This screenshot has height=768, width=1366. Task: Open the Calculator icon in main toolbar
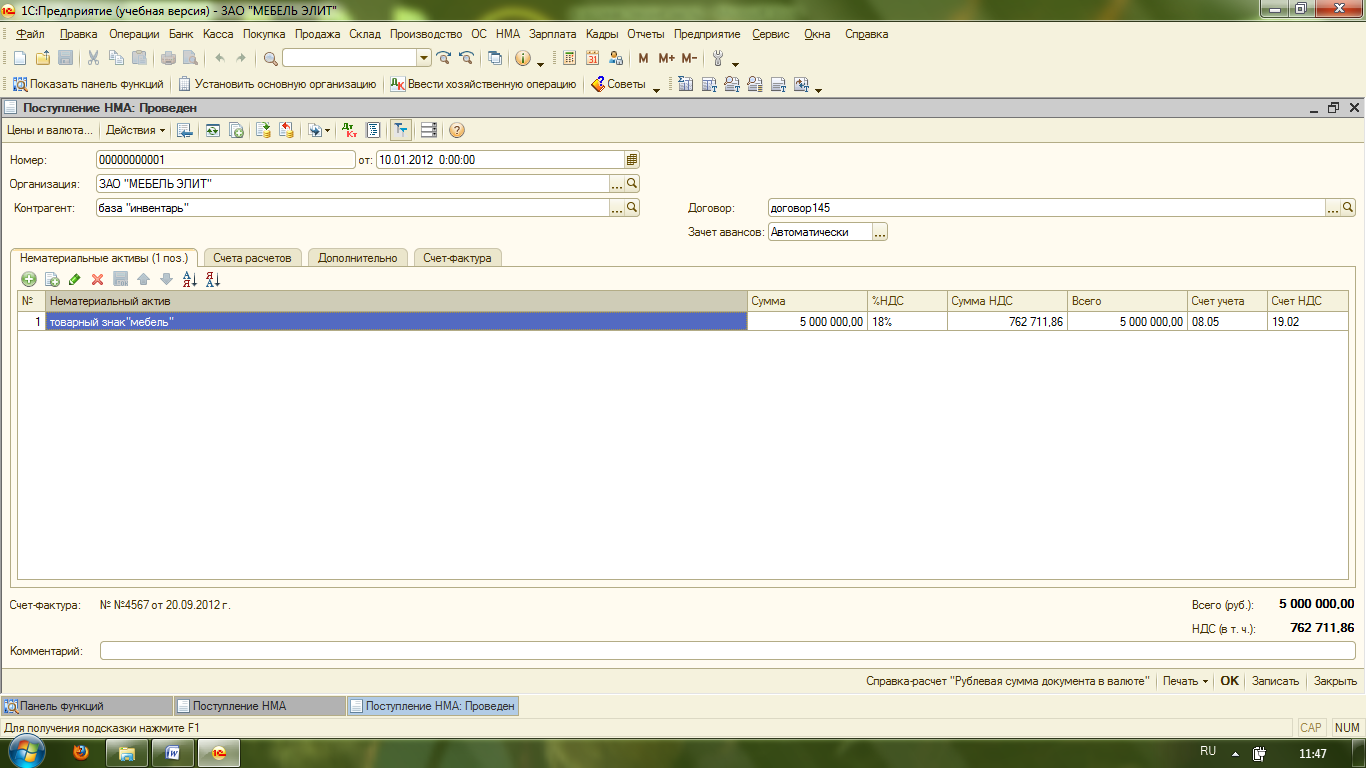click(x=569, y=58)
